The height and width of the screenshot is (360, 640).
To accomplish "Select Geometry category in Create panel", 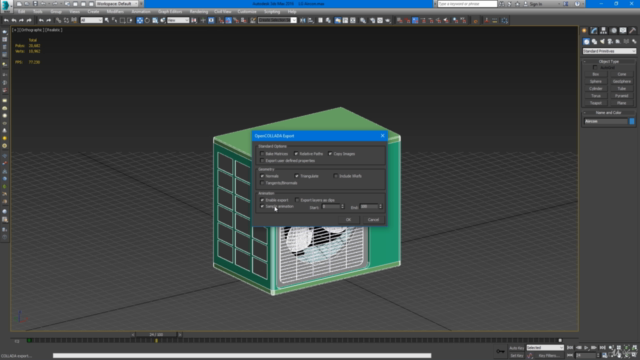I will coord(586,42).
